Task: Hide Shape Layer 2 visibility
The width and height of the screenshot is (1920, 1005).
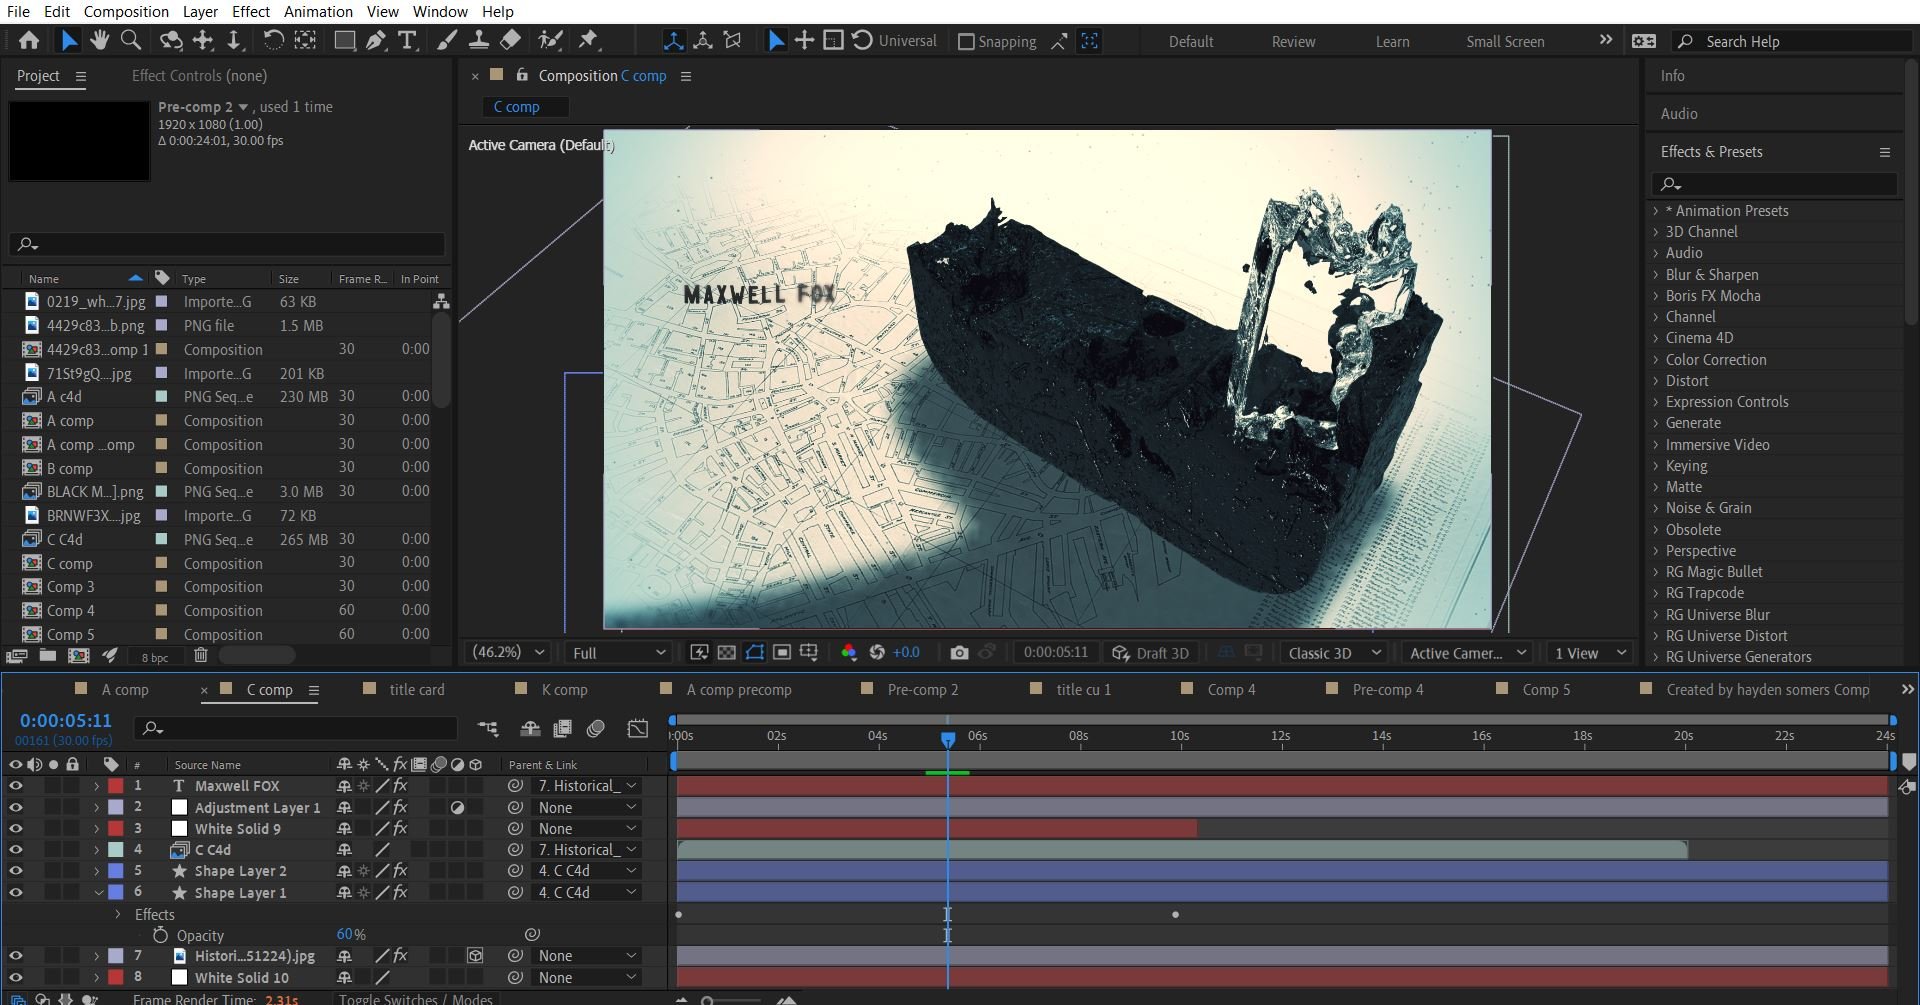Action: (x=15, y=871)
